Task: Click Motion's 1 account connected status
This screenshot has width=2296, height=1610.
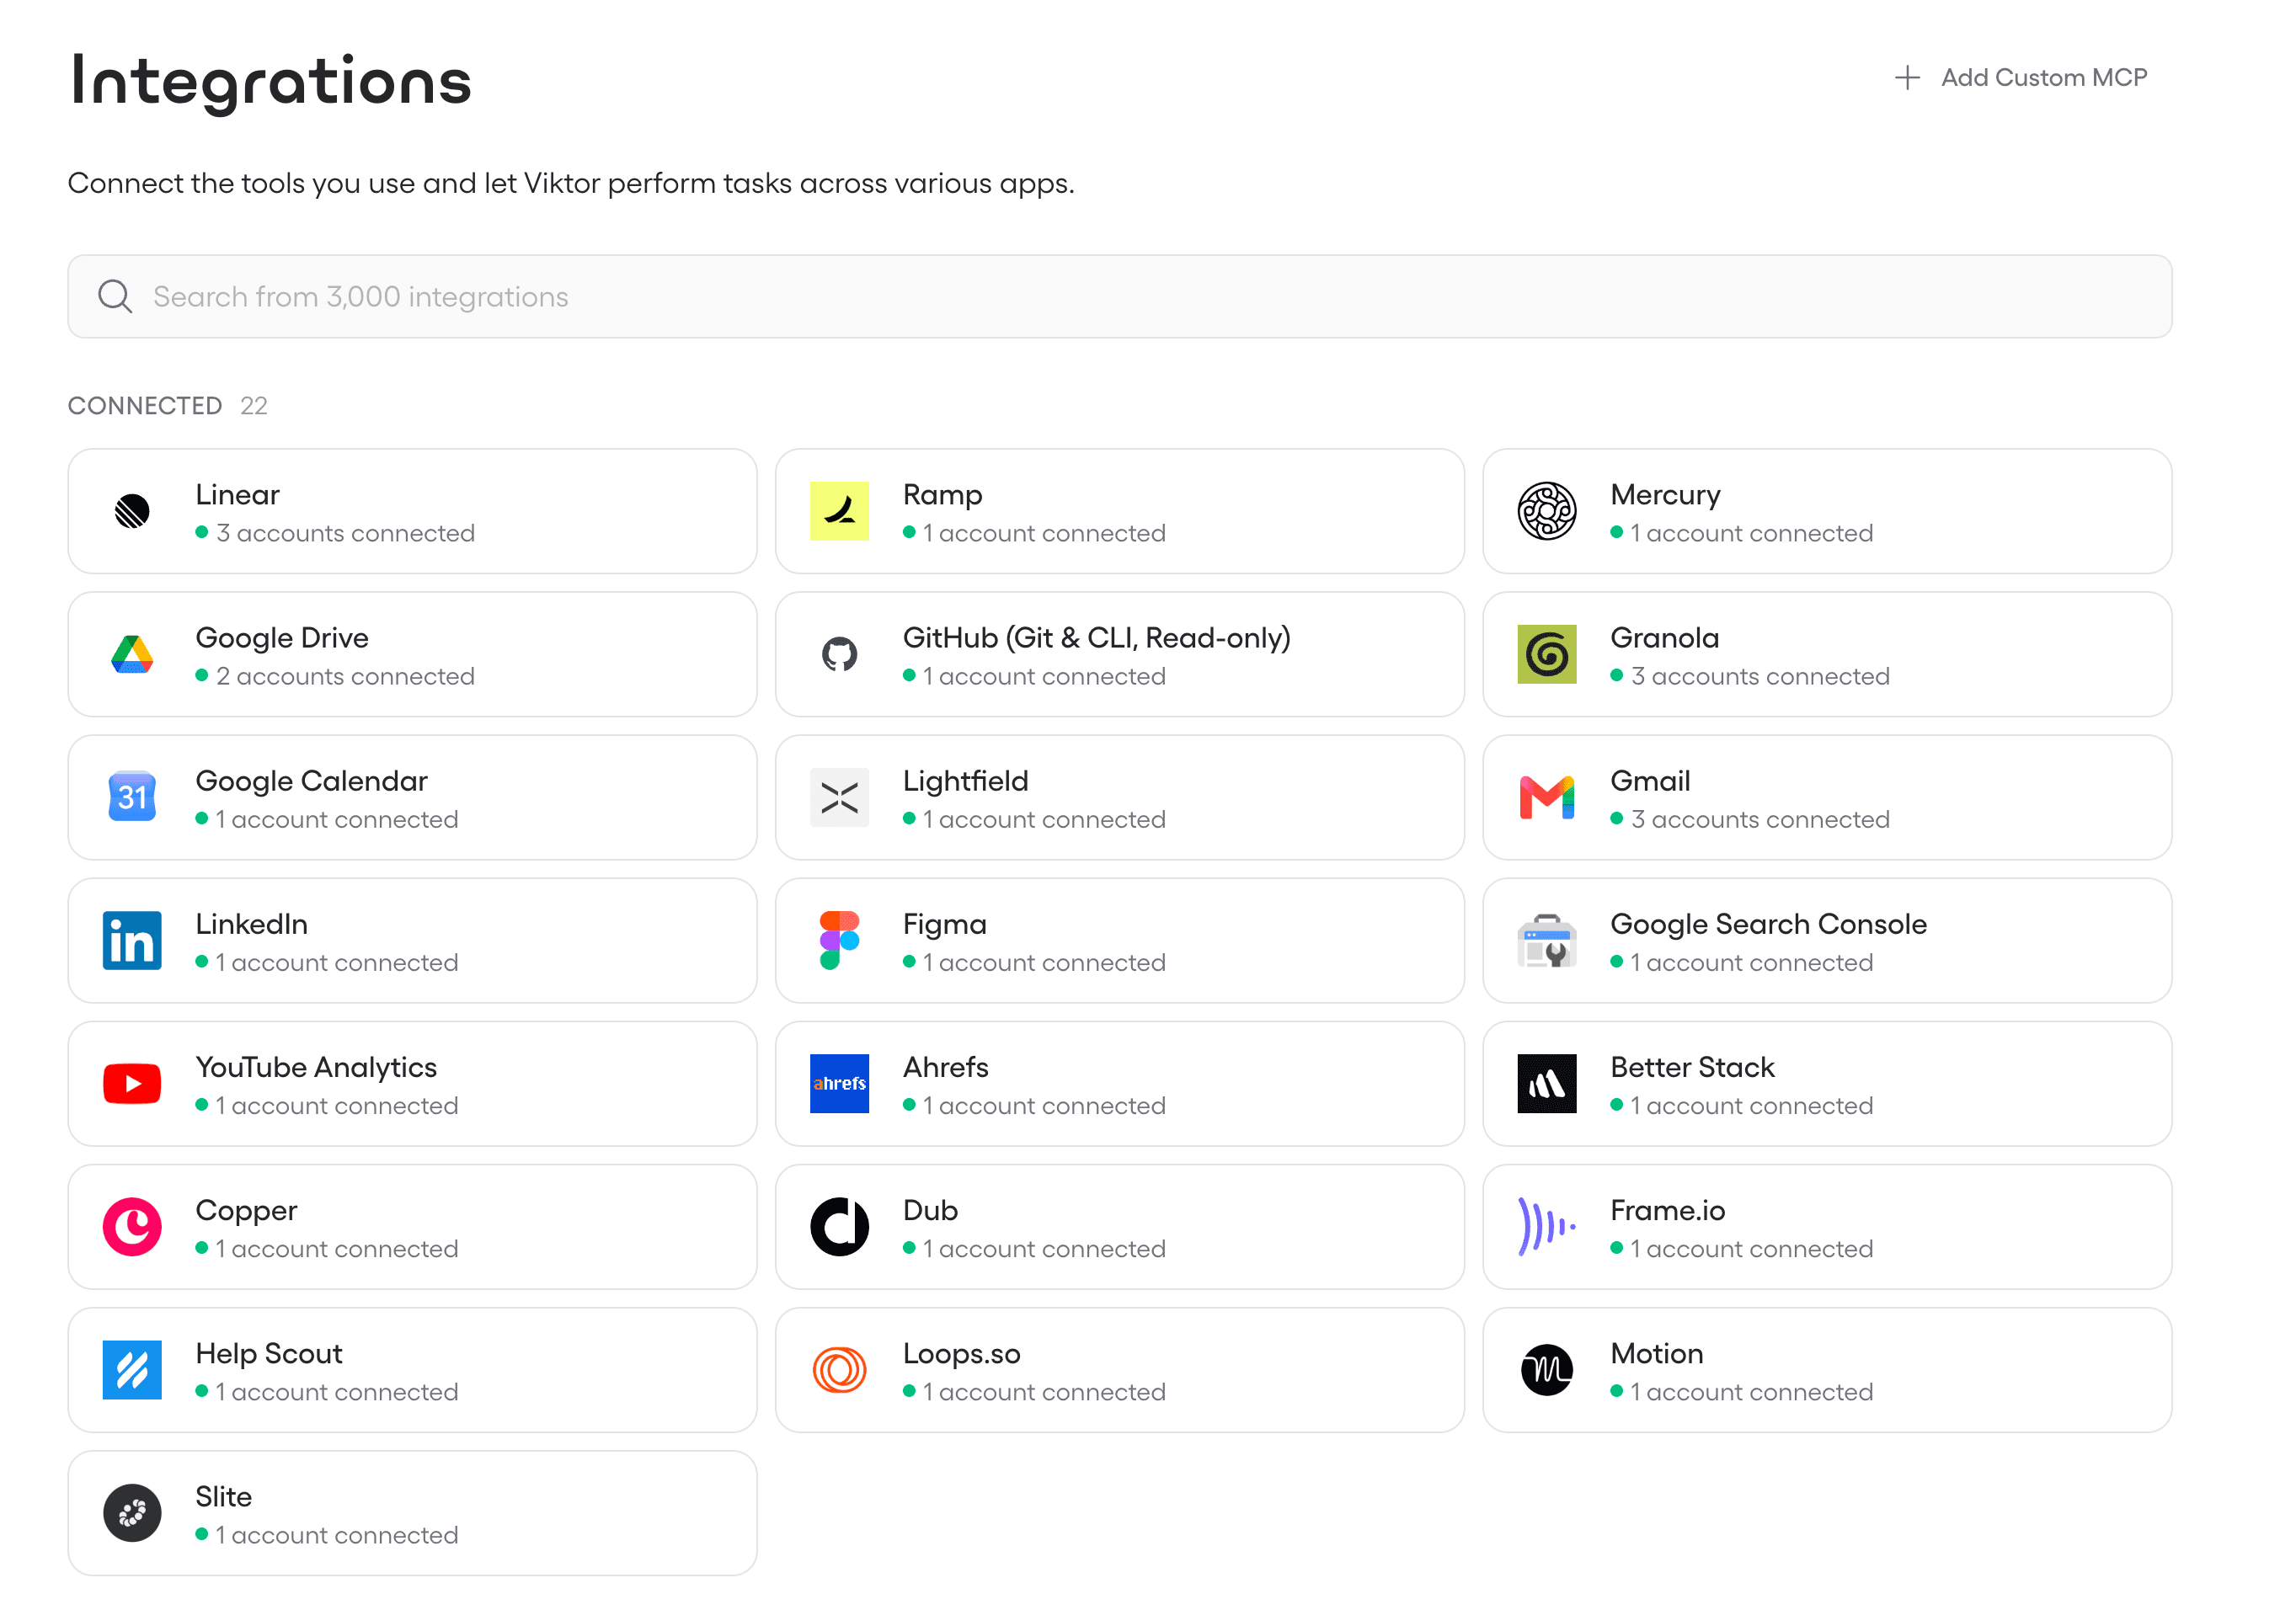Action: tap(1742, 1391)
